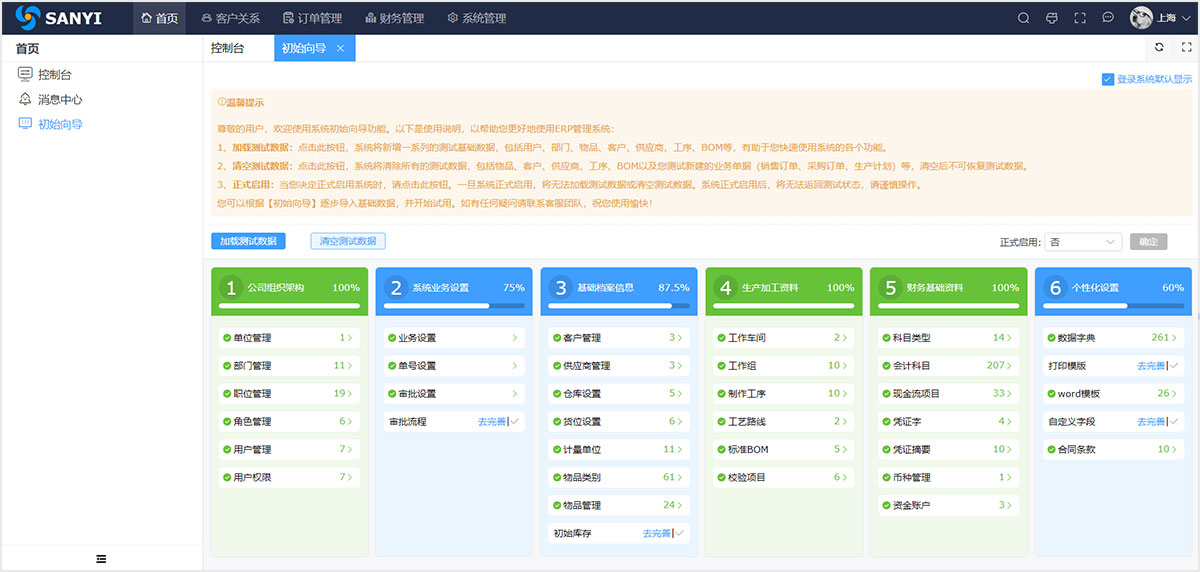
Task: Click the search icon in top bar
Action: [1023, 18]
